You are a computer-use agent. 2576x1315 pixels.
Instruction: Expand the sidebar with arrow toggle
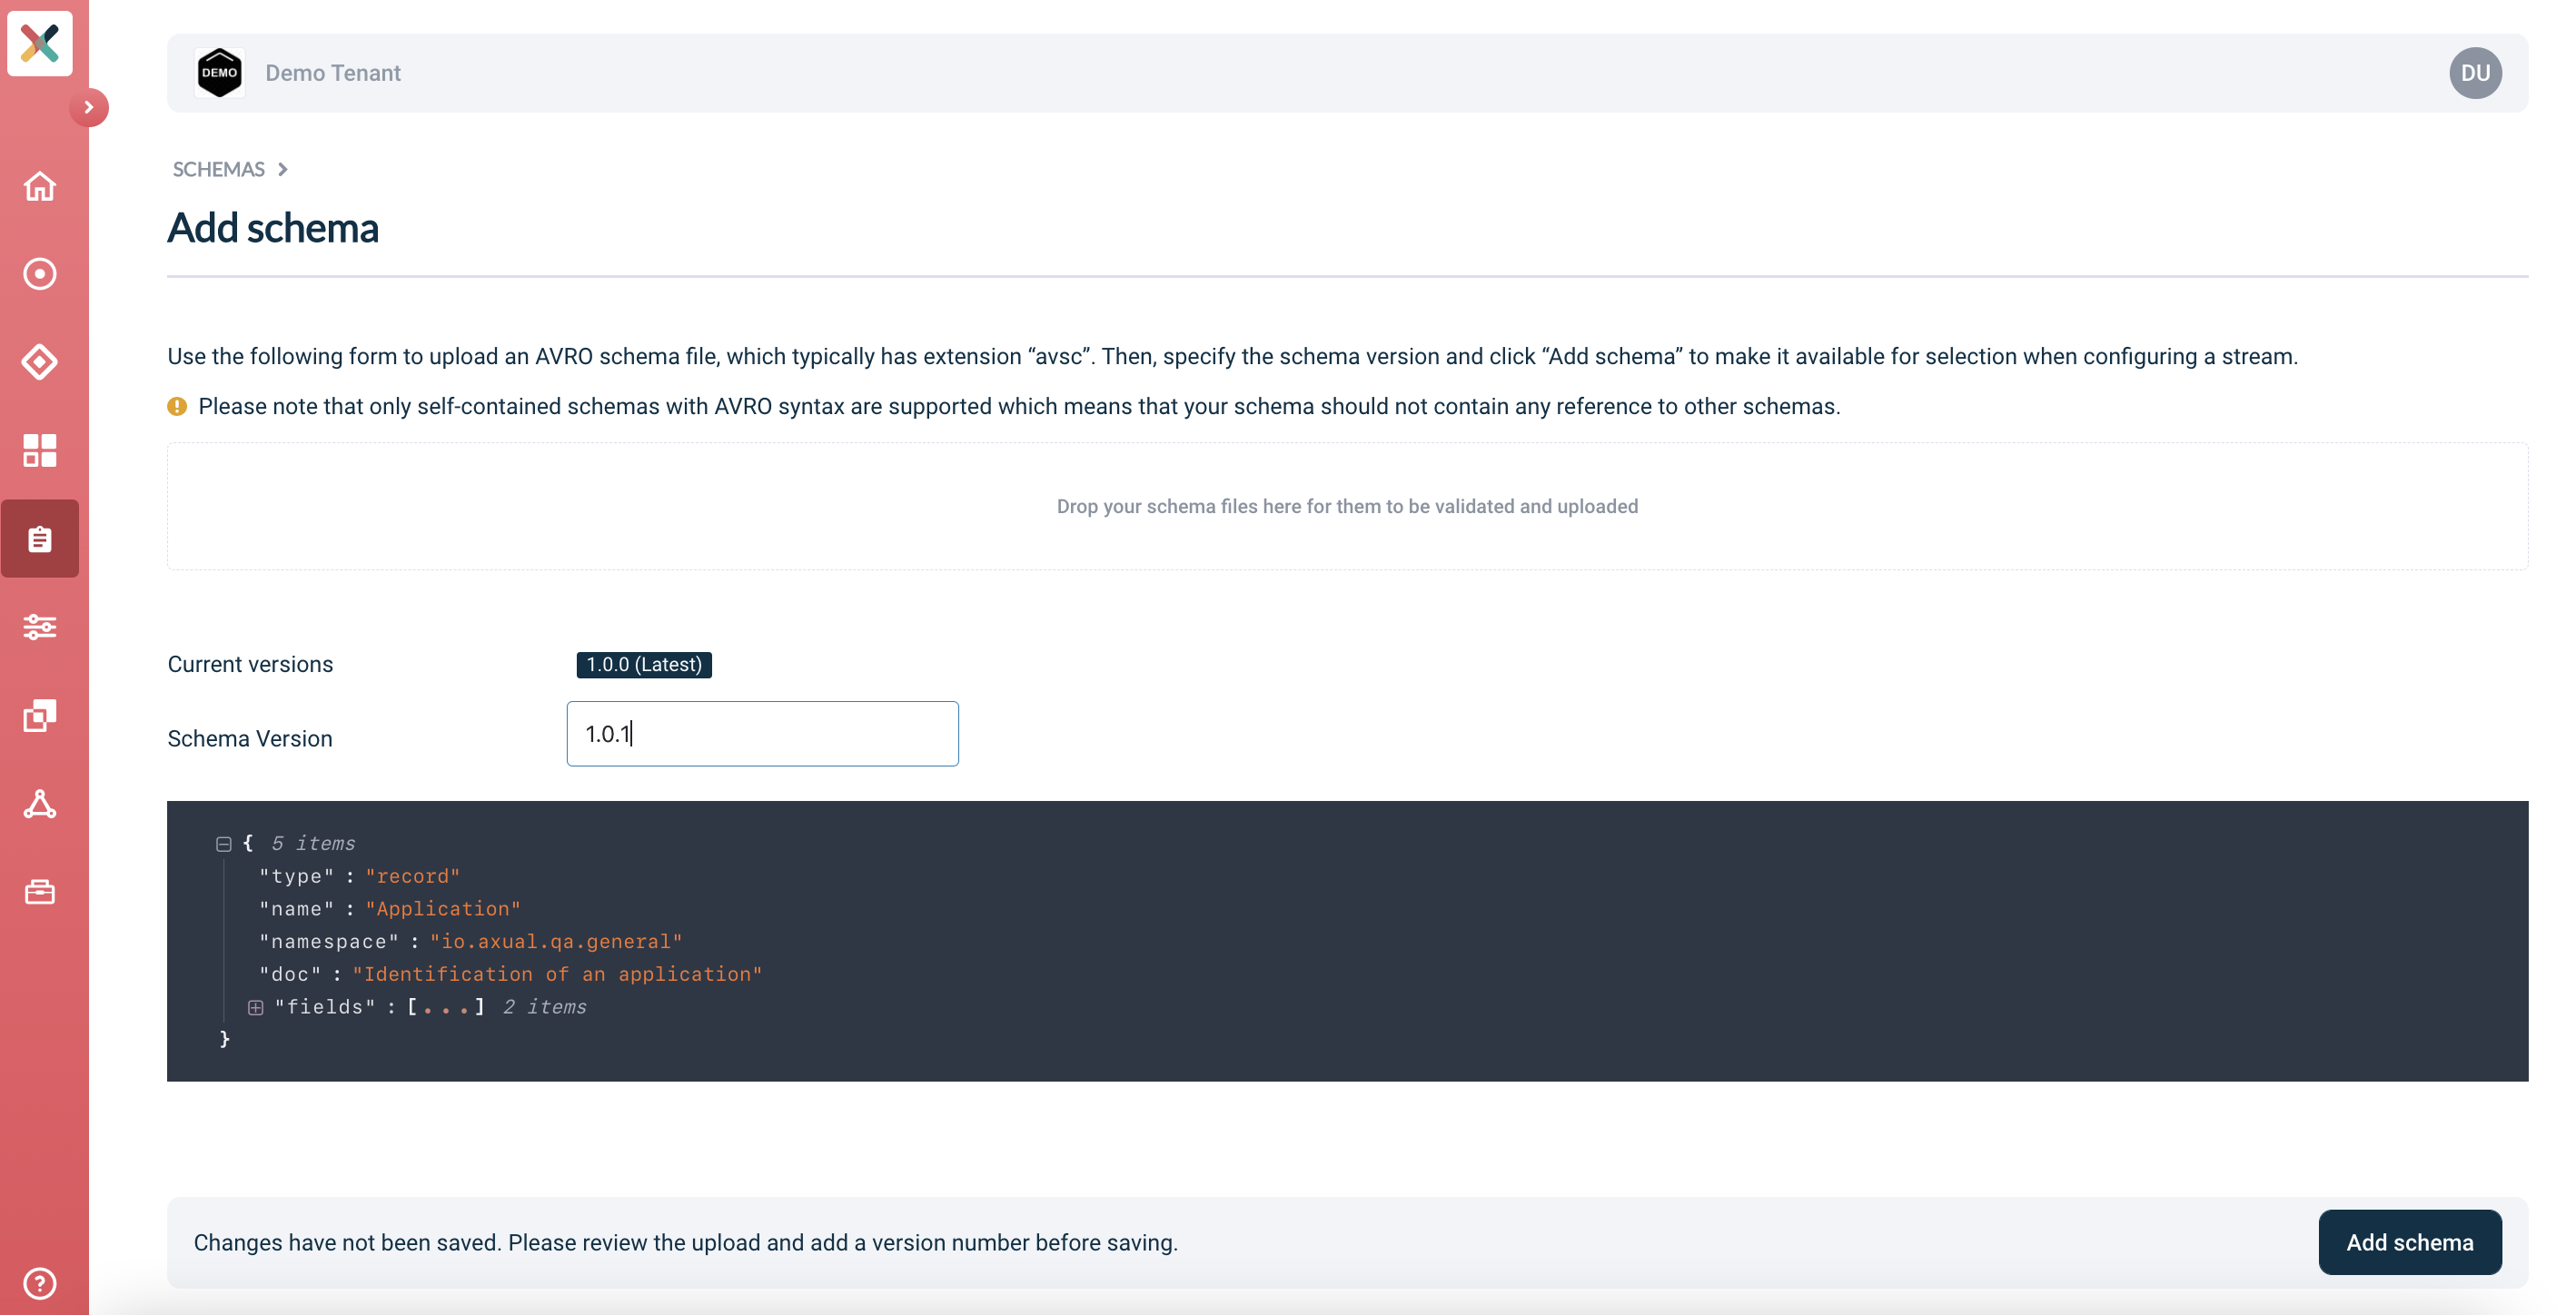click(89, 107)
